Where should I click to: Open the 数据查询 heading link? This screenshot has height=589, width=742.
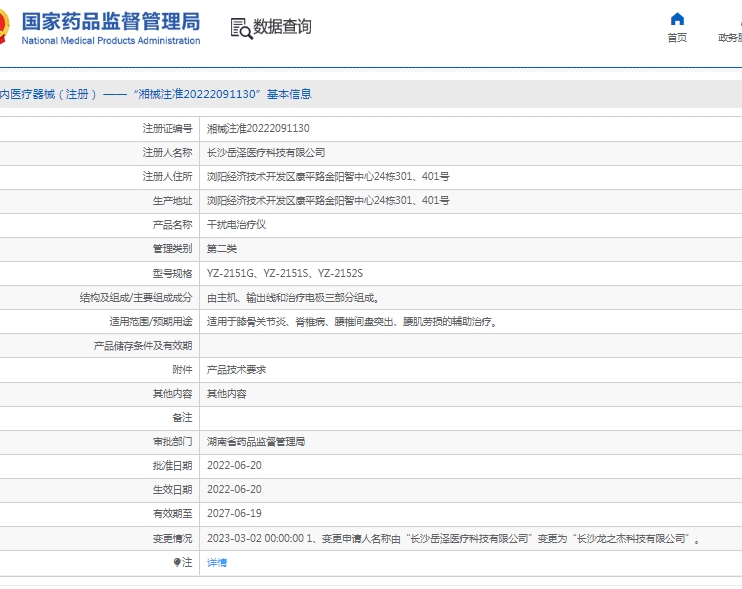(283, 26)
